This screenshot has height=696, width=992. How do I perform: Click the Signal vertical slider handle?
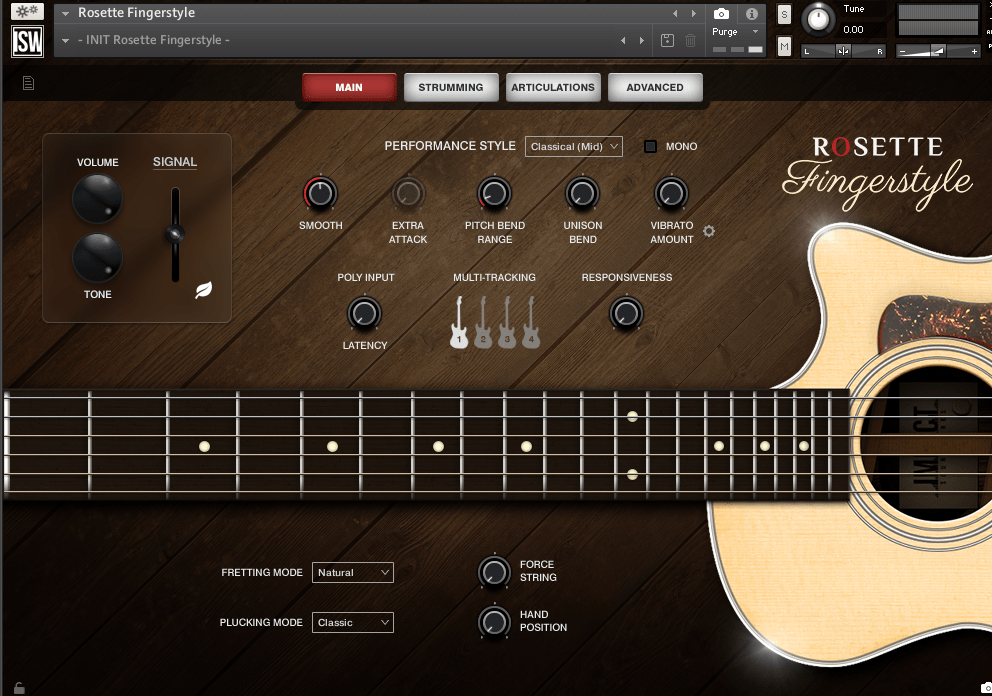tap(176, 234)
